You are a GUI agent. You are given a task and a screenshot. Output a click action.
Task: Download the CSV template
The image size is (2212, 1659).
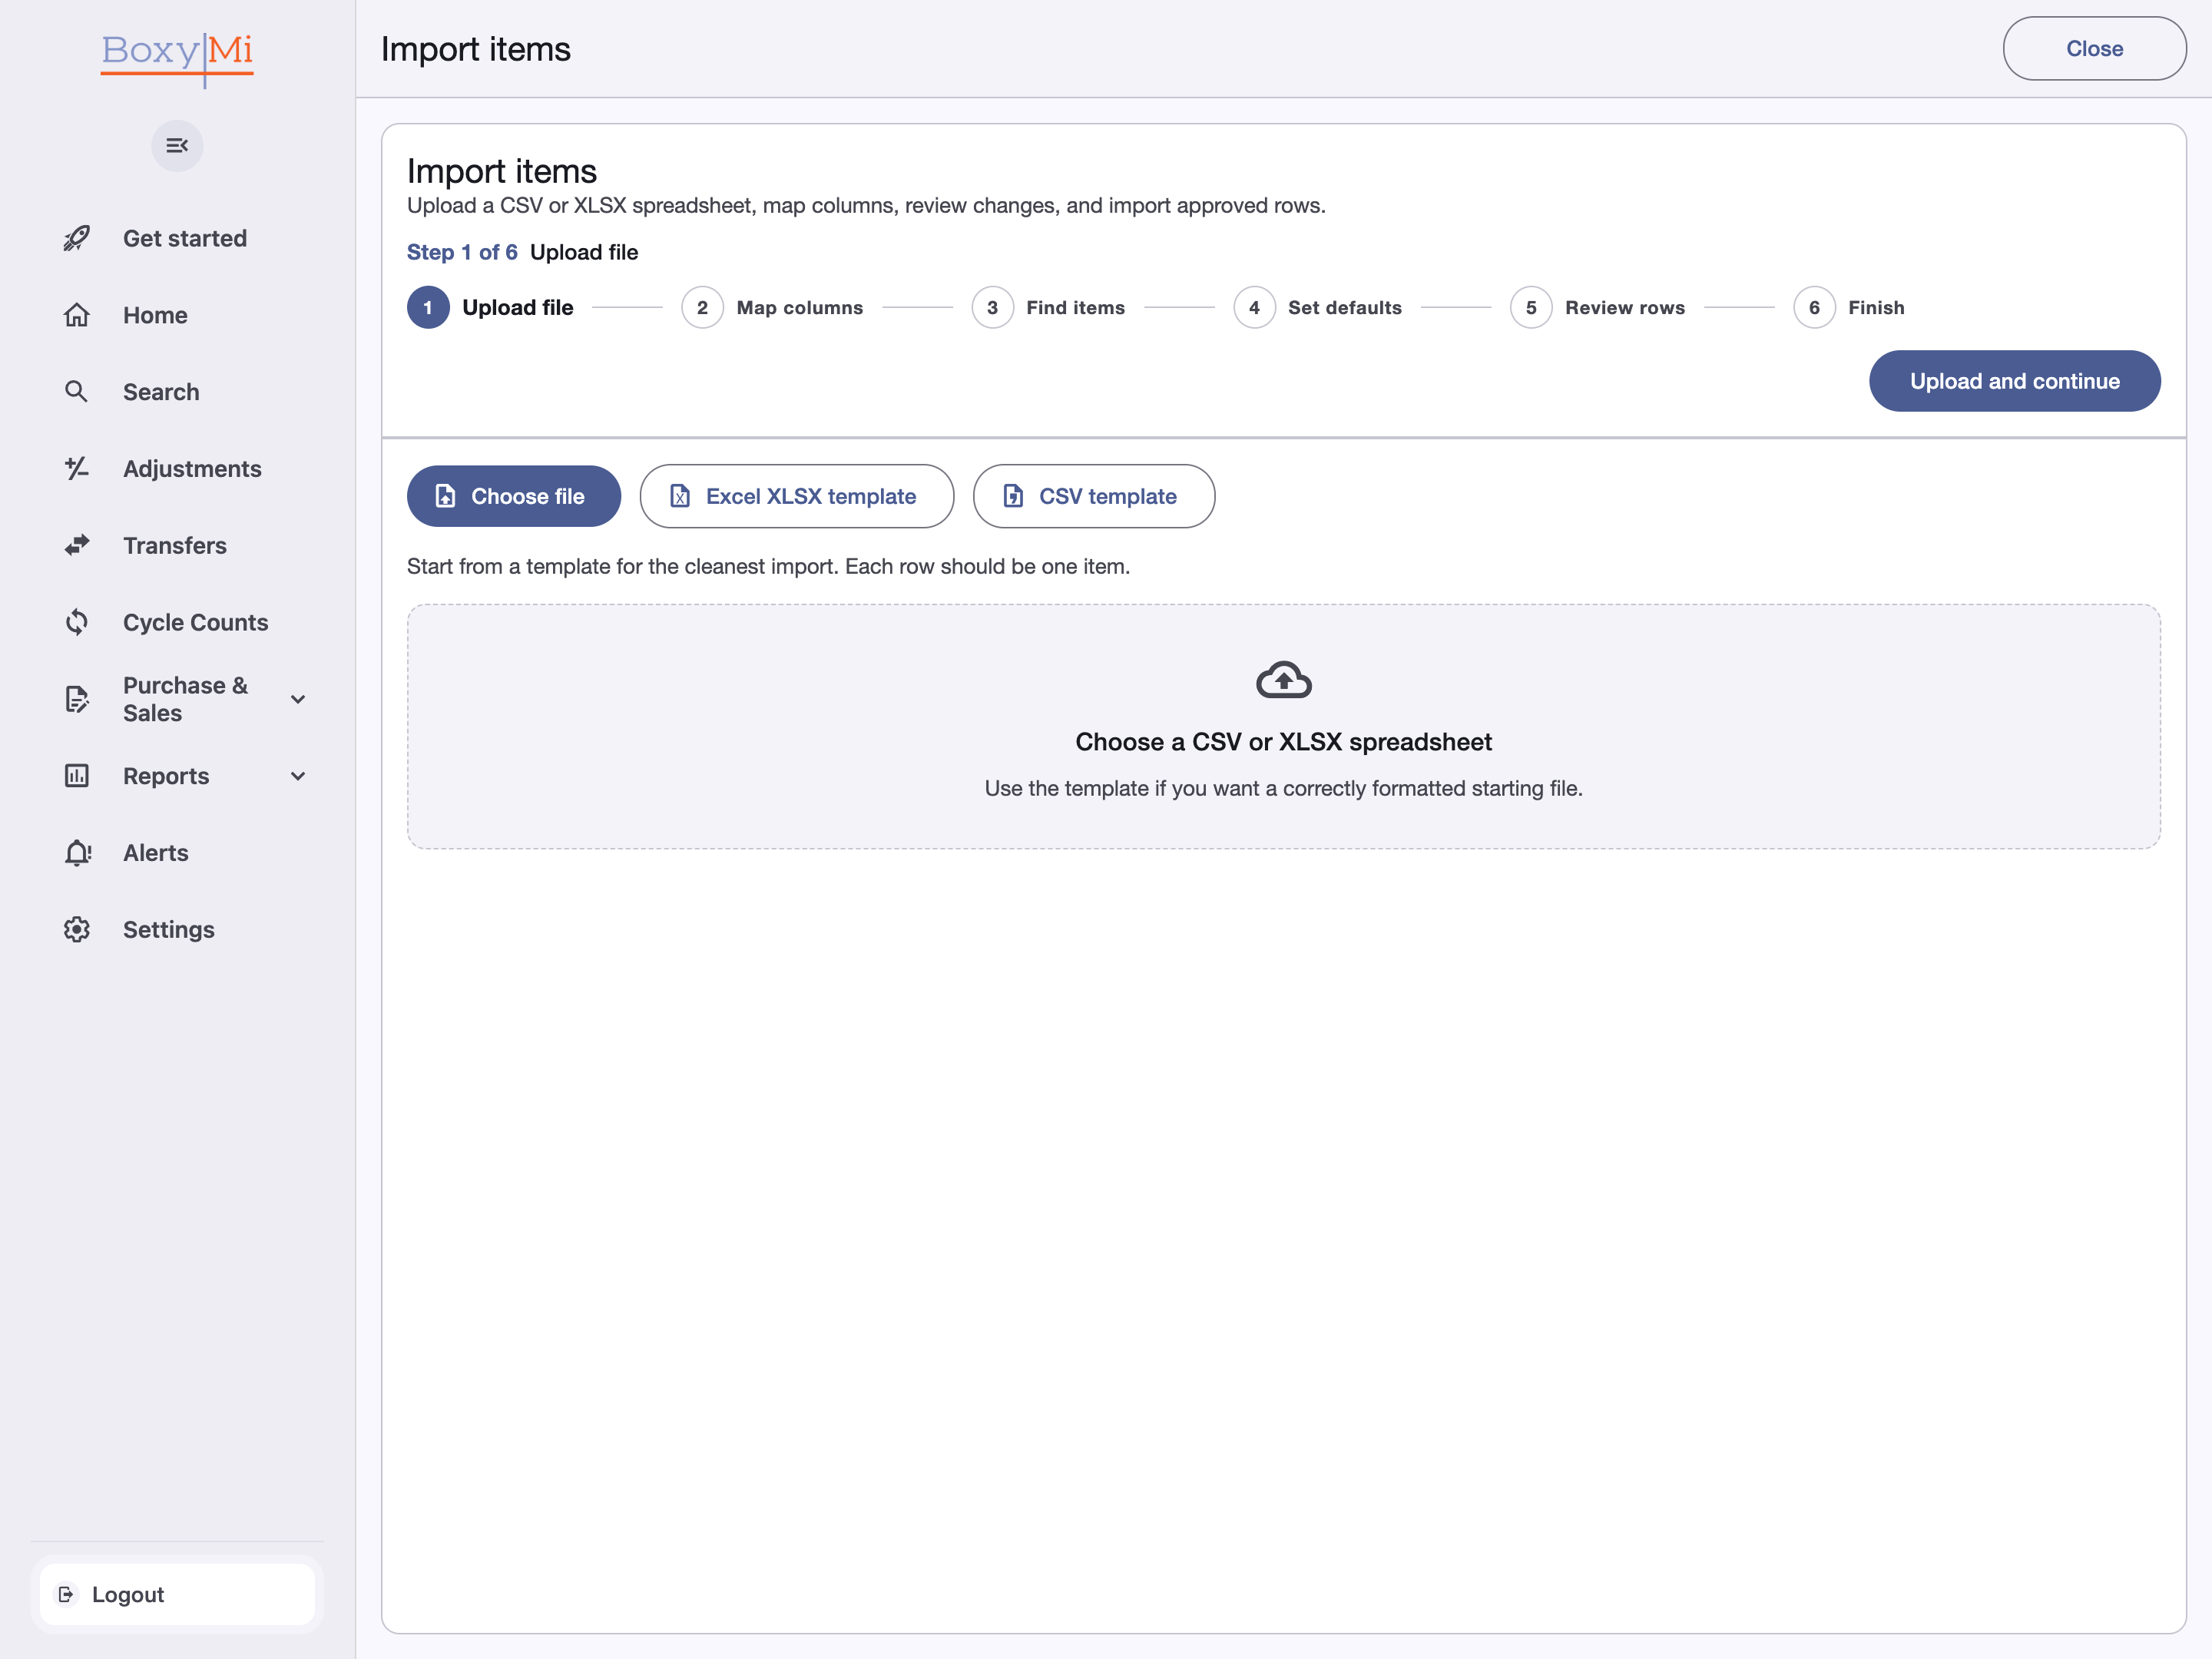click(1093, 496)
